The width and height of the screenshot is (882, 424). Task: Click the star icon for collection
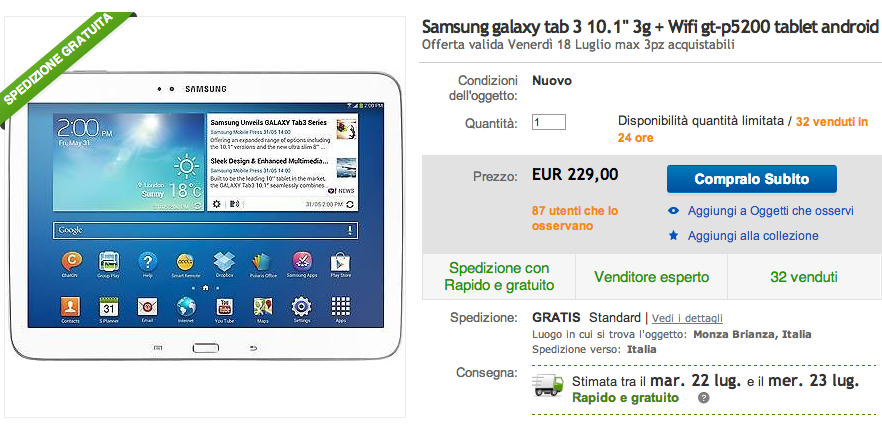[673, 235]
